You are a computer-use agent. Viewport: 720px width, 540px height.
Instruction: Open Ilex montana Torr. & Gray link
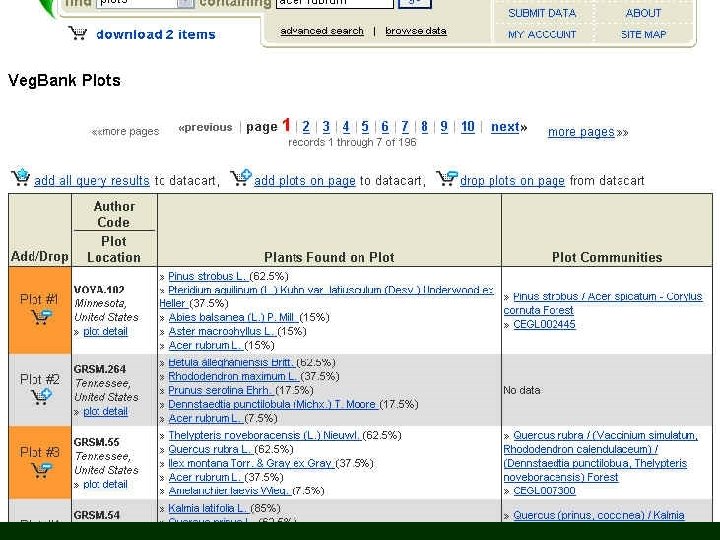tap(251, 463)
